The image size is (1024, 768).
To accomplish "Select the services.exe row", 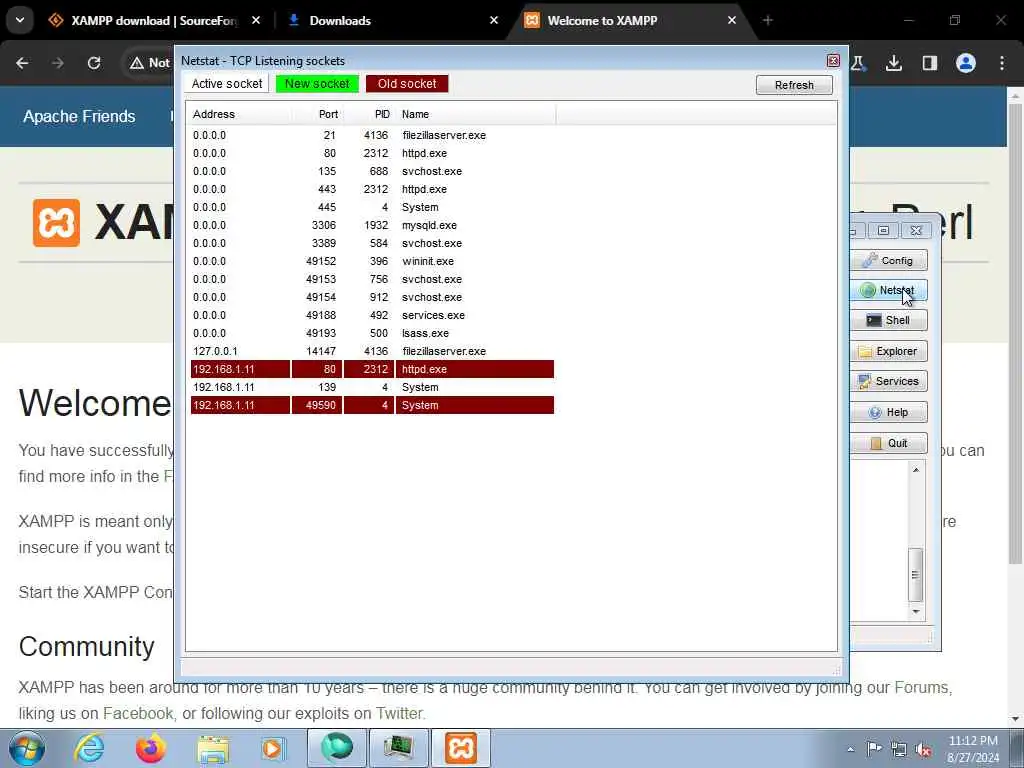I will coord(372,315).
